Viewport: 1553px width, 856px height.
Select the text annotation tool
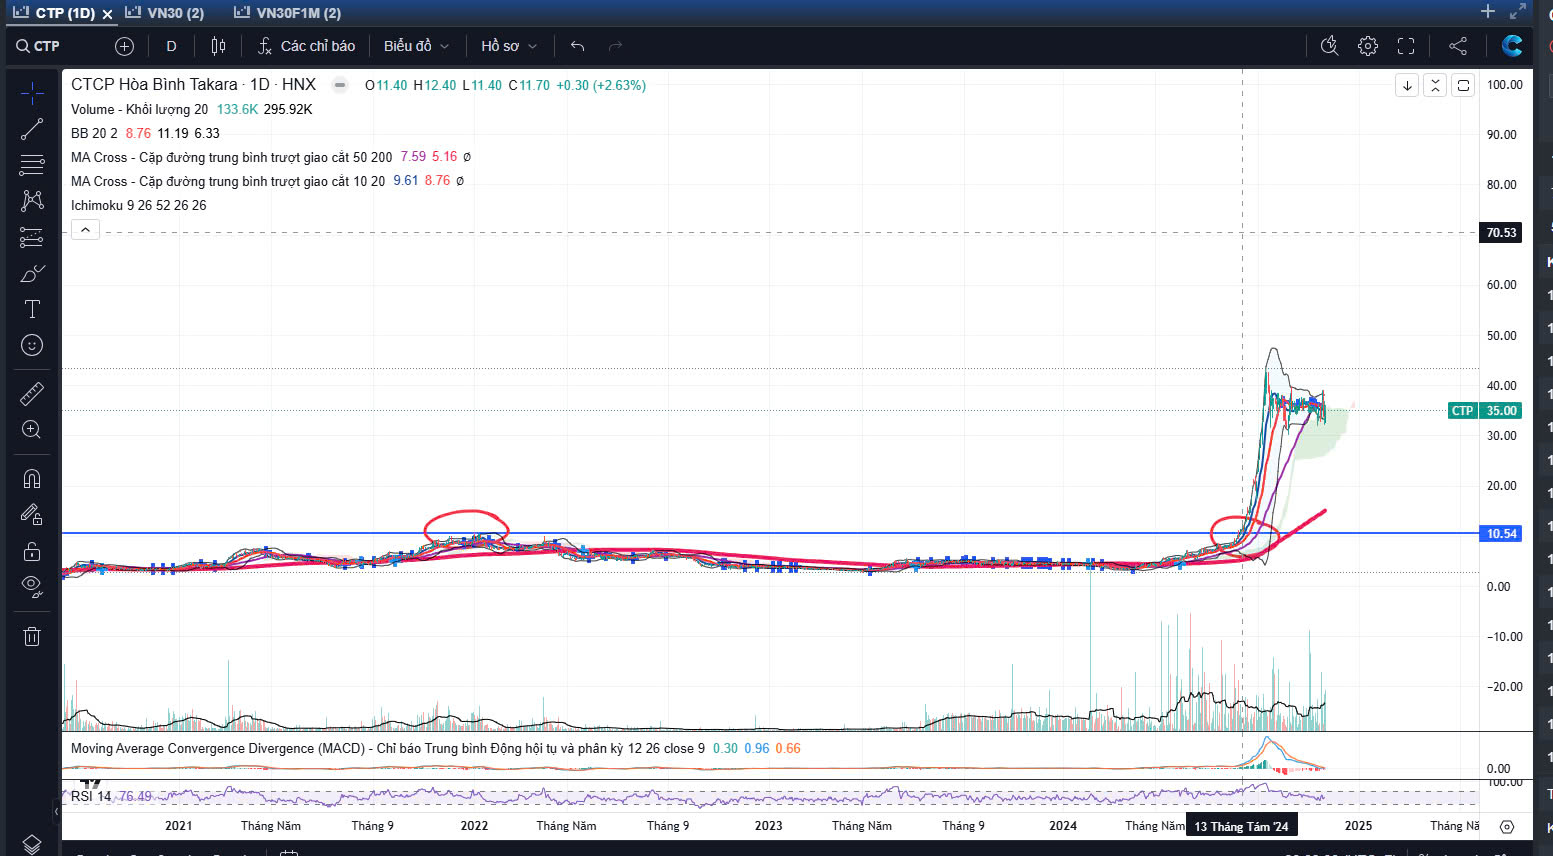click(x=32, y=309)
